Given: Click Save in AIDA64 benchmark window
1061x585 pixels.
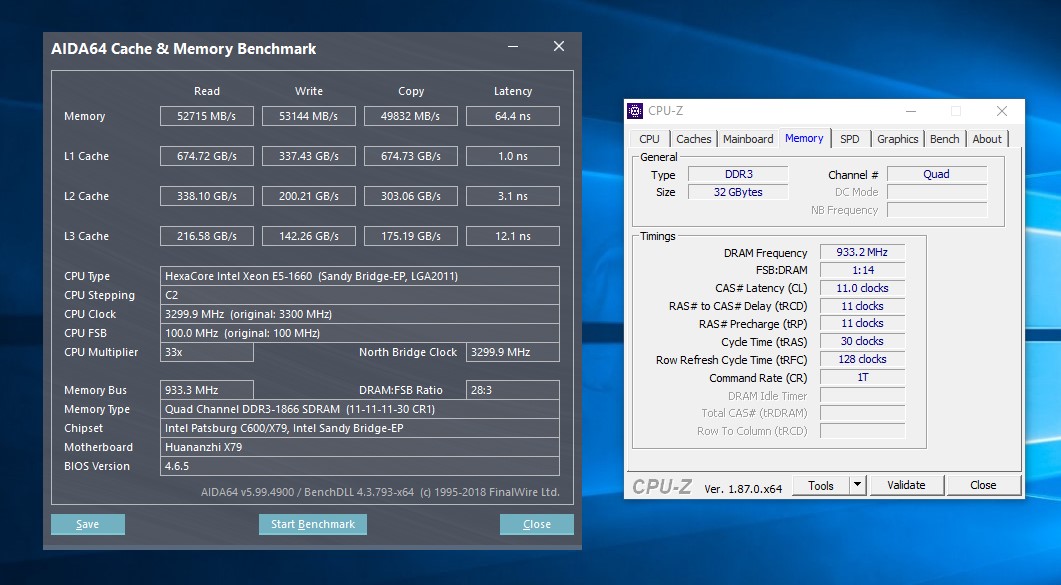Looking at the screenshot, I should (88, 524).
